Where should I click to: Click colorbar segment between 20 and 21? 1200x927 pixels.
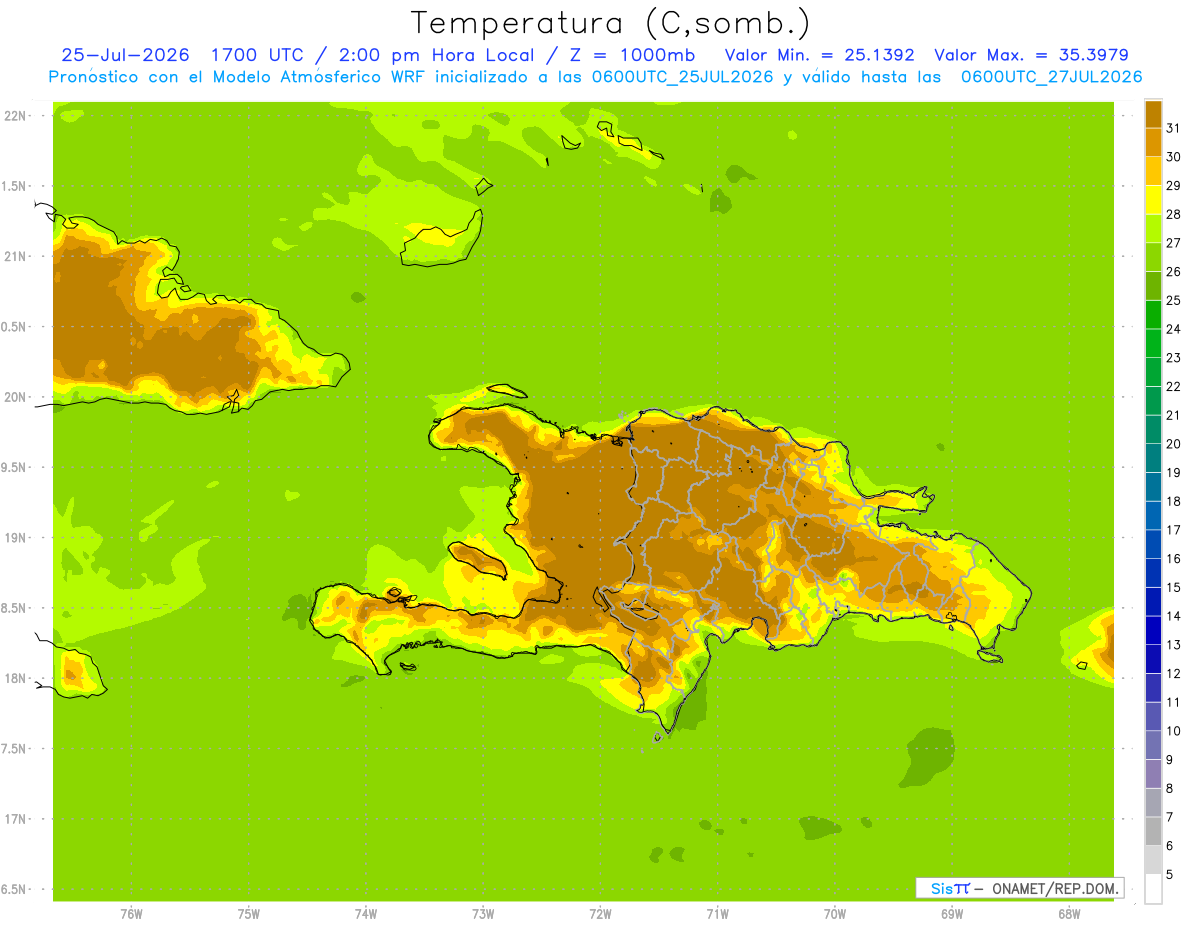pos(1153,430)
